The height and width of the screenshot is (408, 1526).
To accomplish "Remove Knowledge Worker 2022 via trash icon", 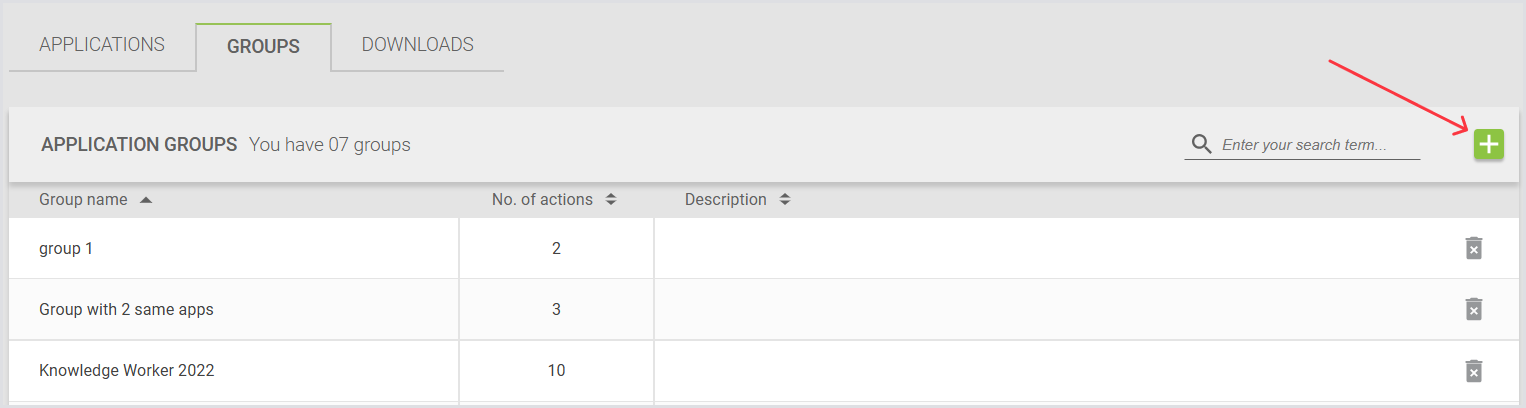I will point(1473,371).
